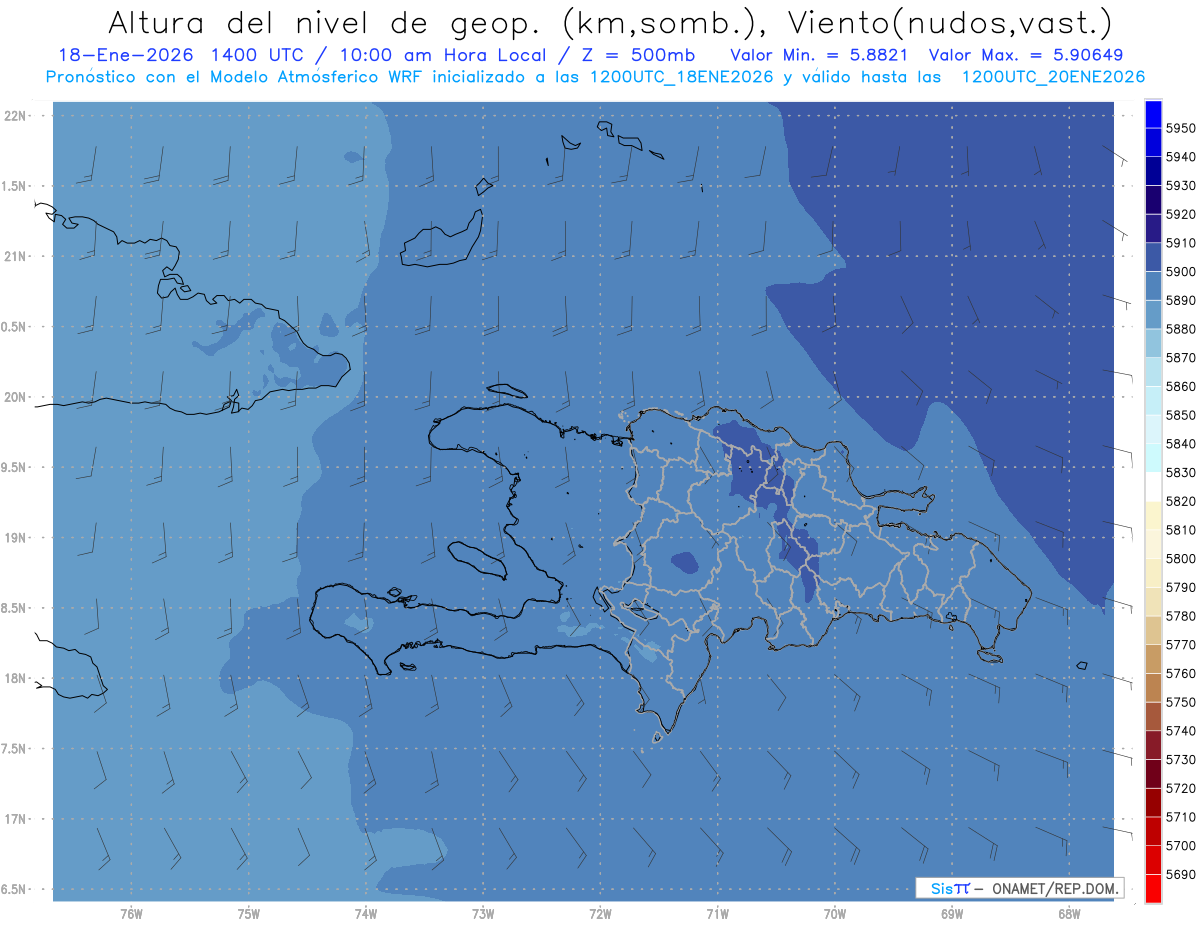Viewport: 1200px width, 927px height.
Task: Click the '21N' latitude label
Action: tap(14, 256)
